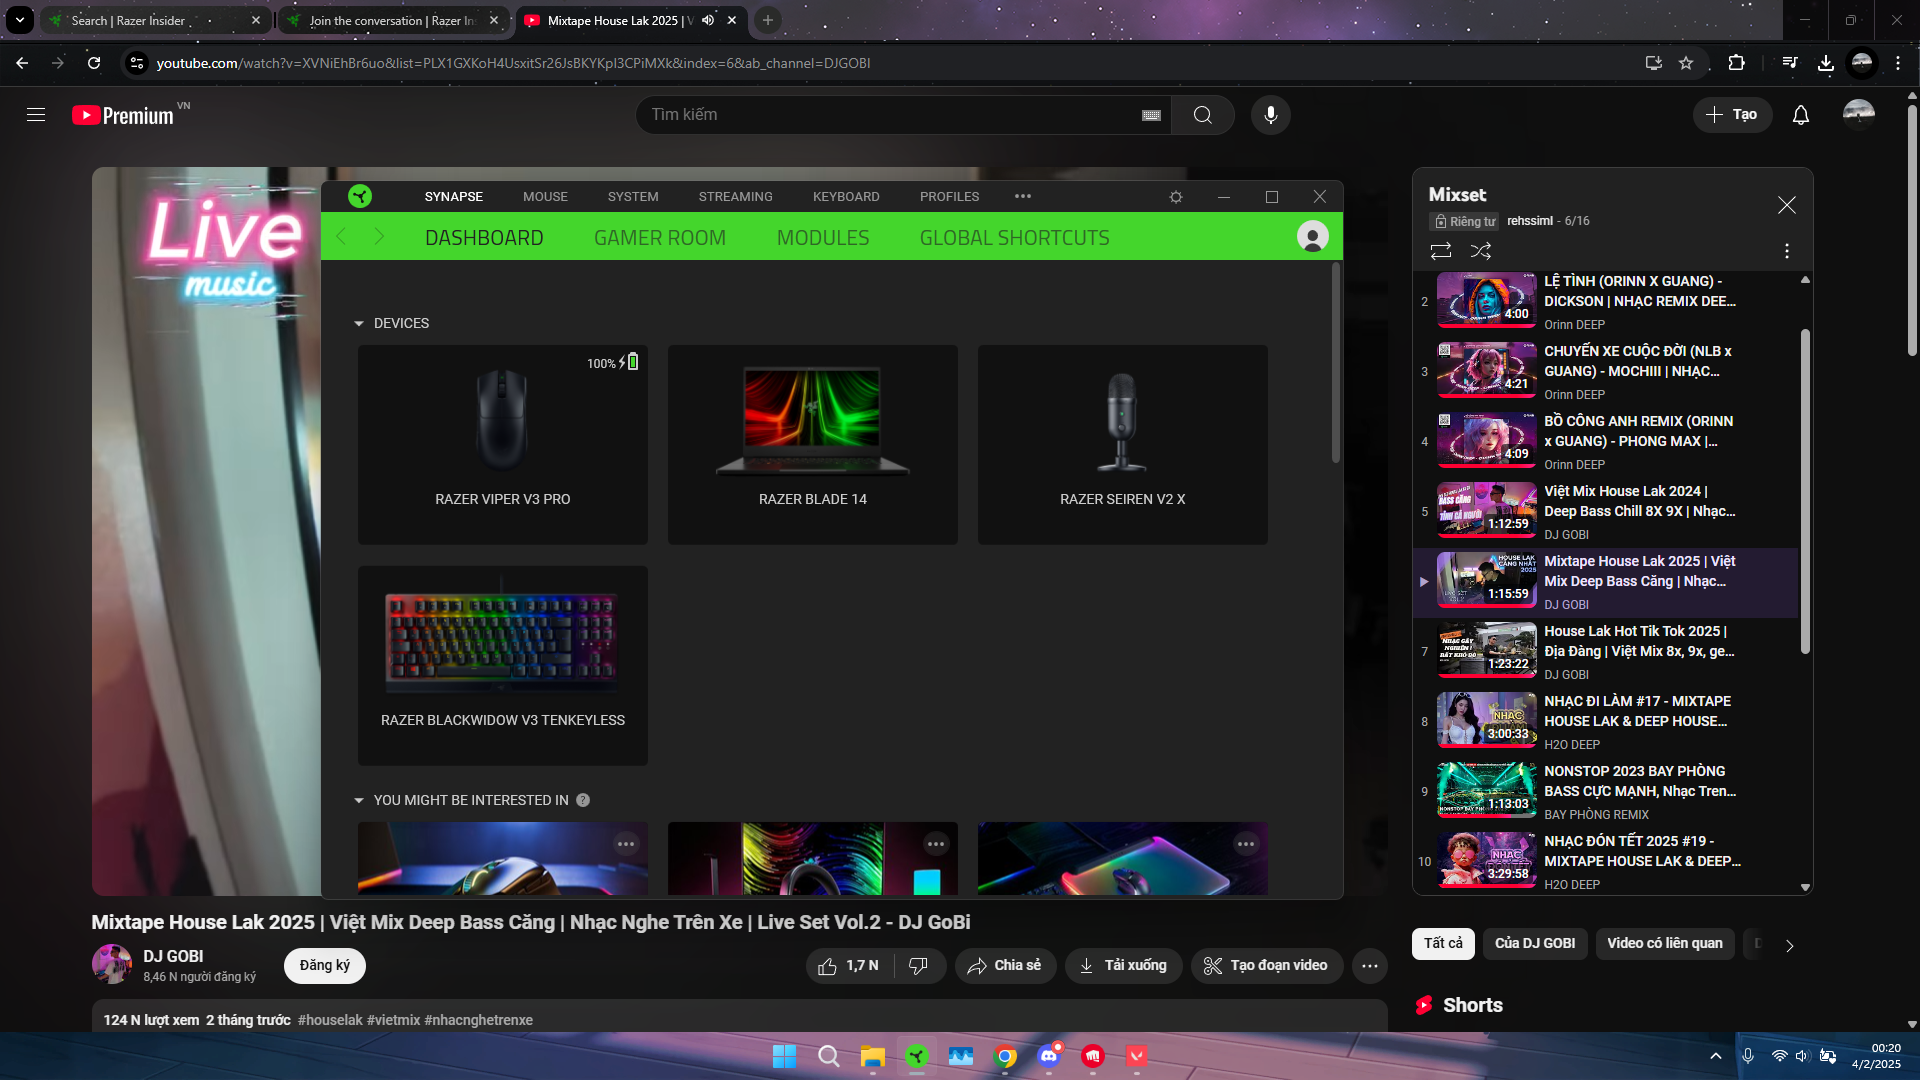
Task: Open YouTube notifications bell
Action: coord(1801,115)
